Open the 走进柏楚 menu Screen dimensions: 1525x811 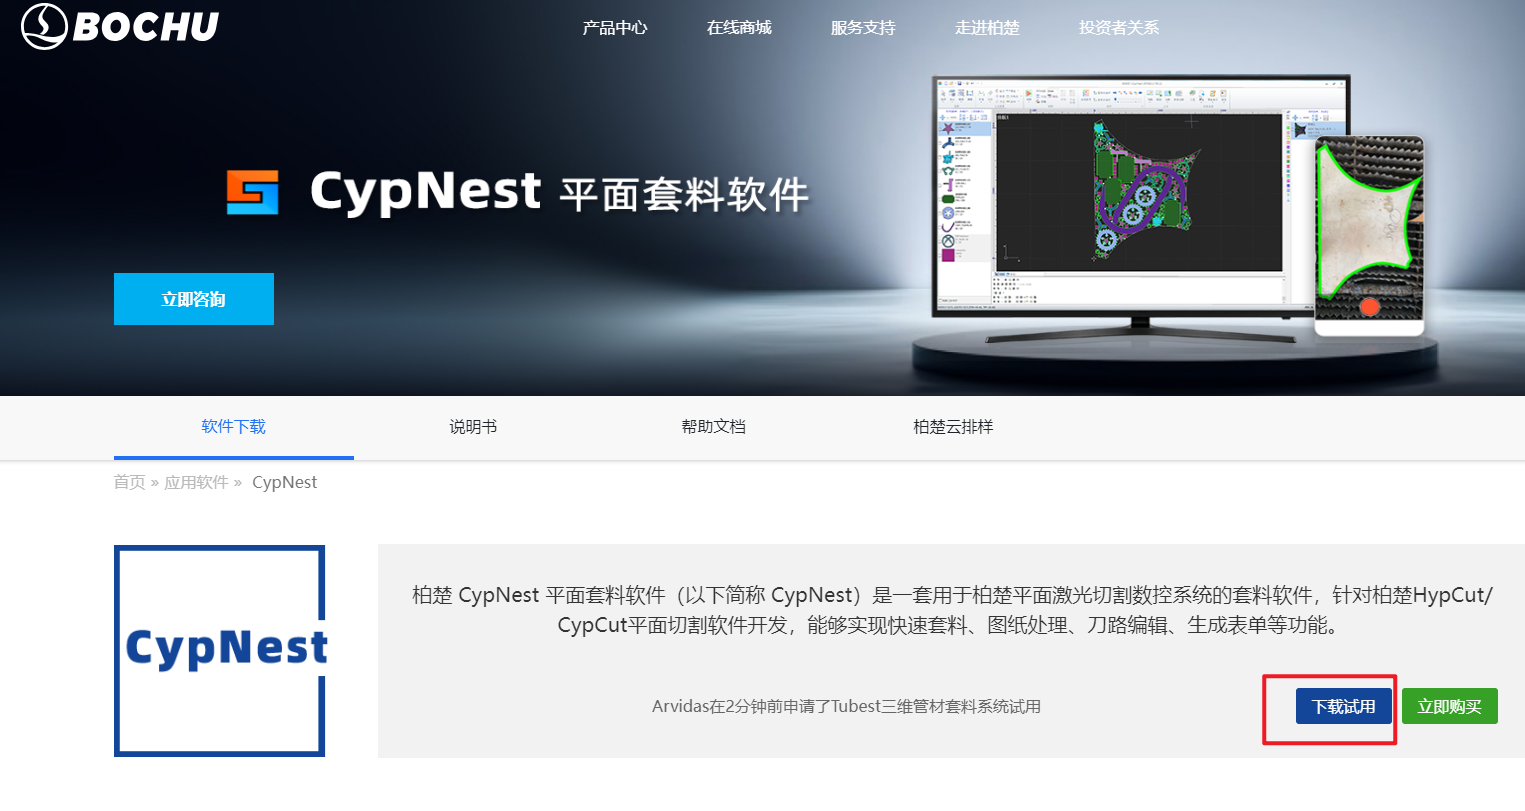(x=987, y=28)
